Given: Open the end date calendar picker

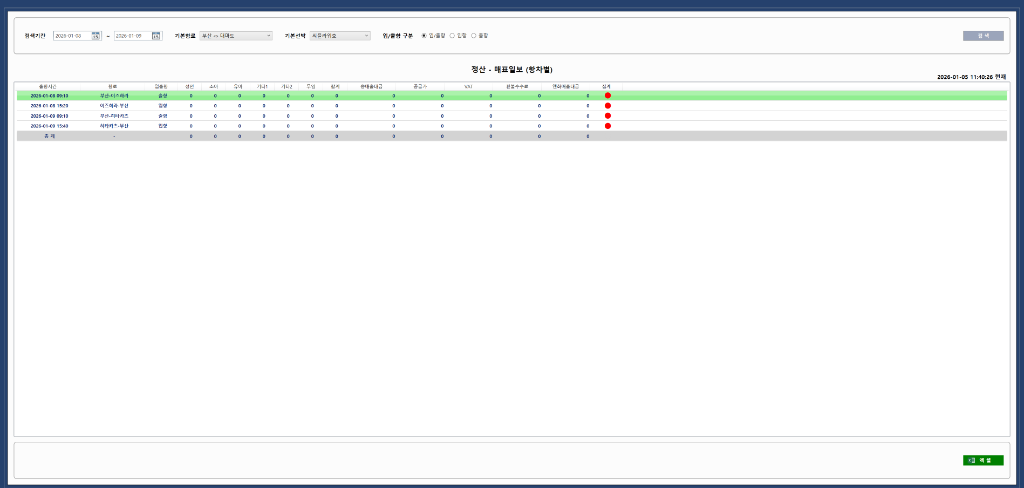Looking at the screenshot, I should pos(156,36).
